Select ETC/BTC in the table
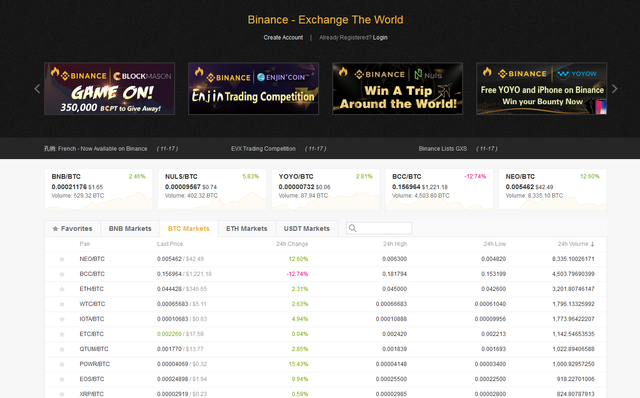Image resolution: width=640 pixels, height=398 pixels. click(91, 334)
